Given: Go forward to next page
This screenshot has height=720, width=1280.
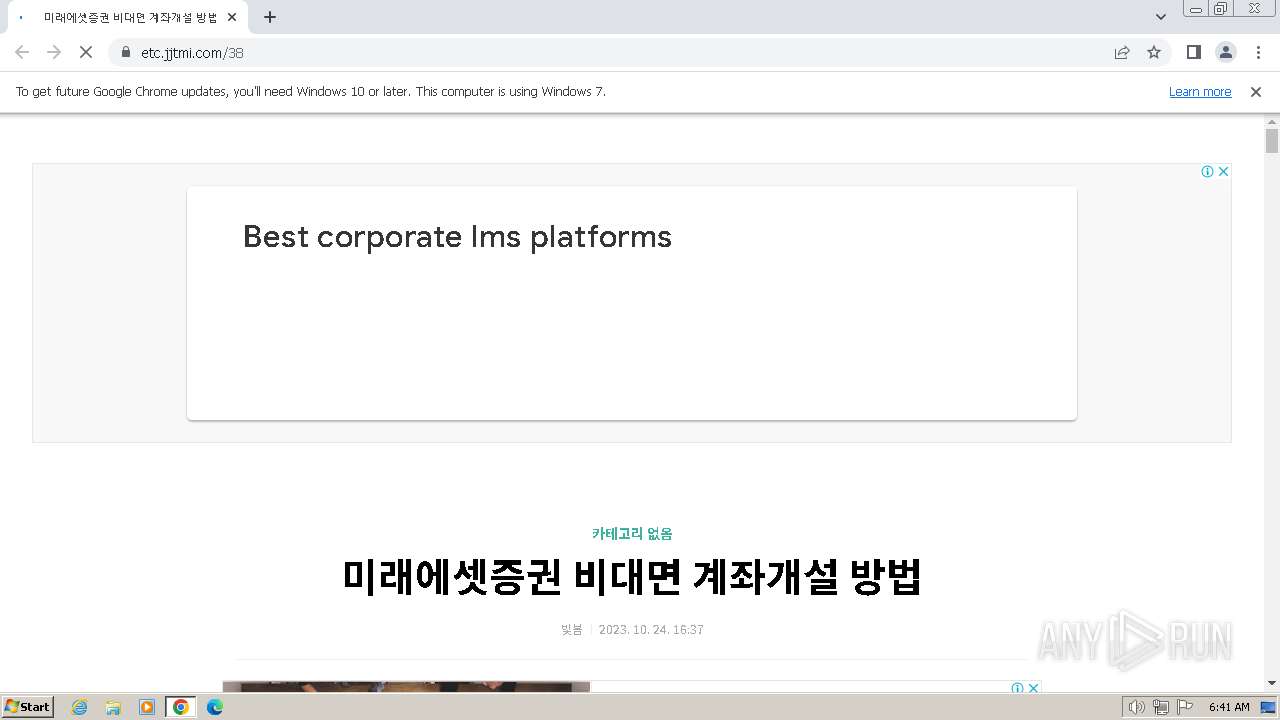Looking at the screenshot, I should [54, 52].
